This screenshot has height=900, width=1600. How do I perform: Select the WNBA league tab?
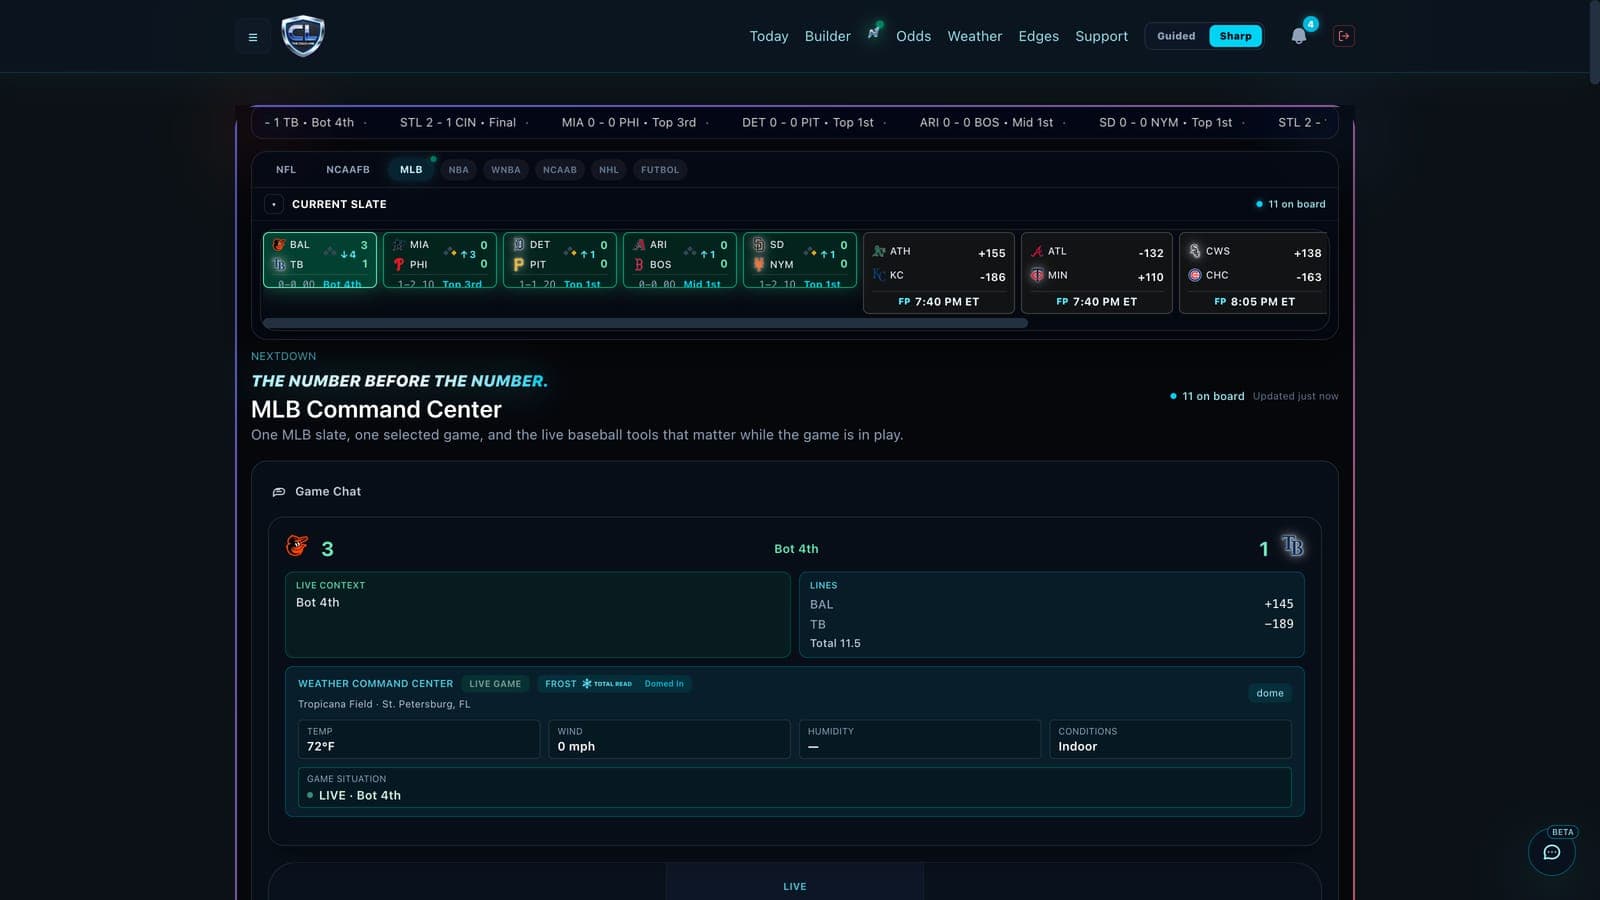coord(506,170)
